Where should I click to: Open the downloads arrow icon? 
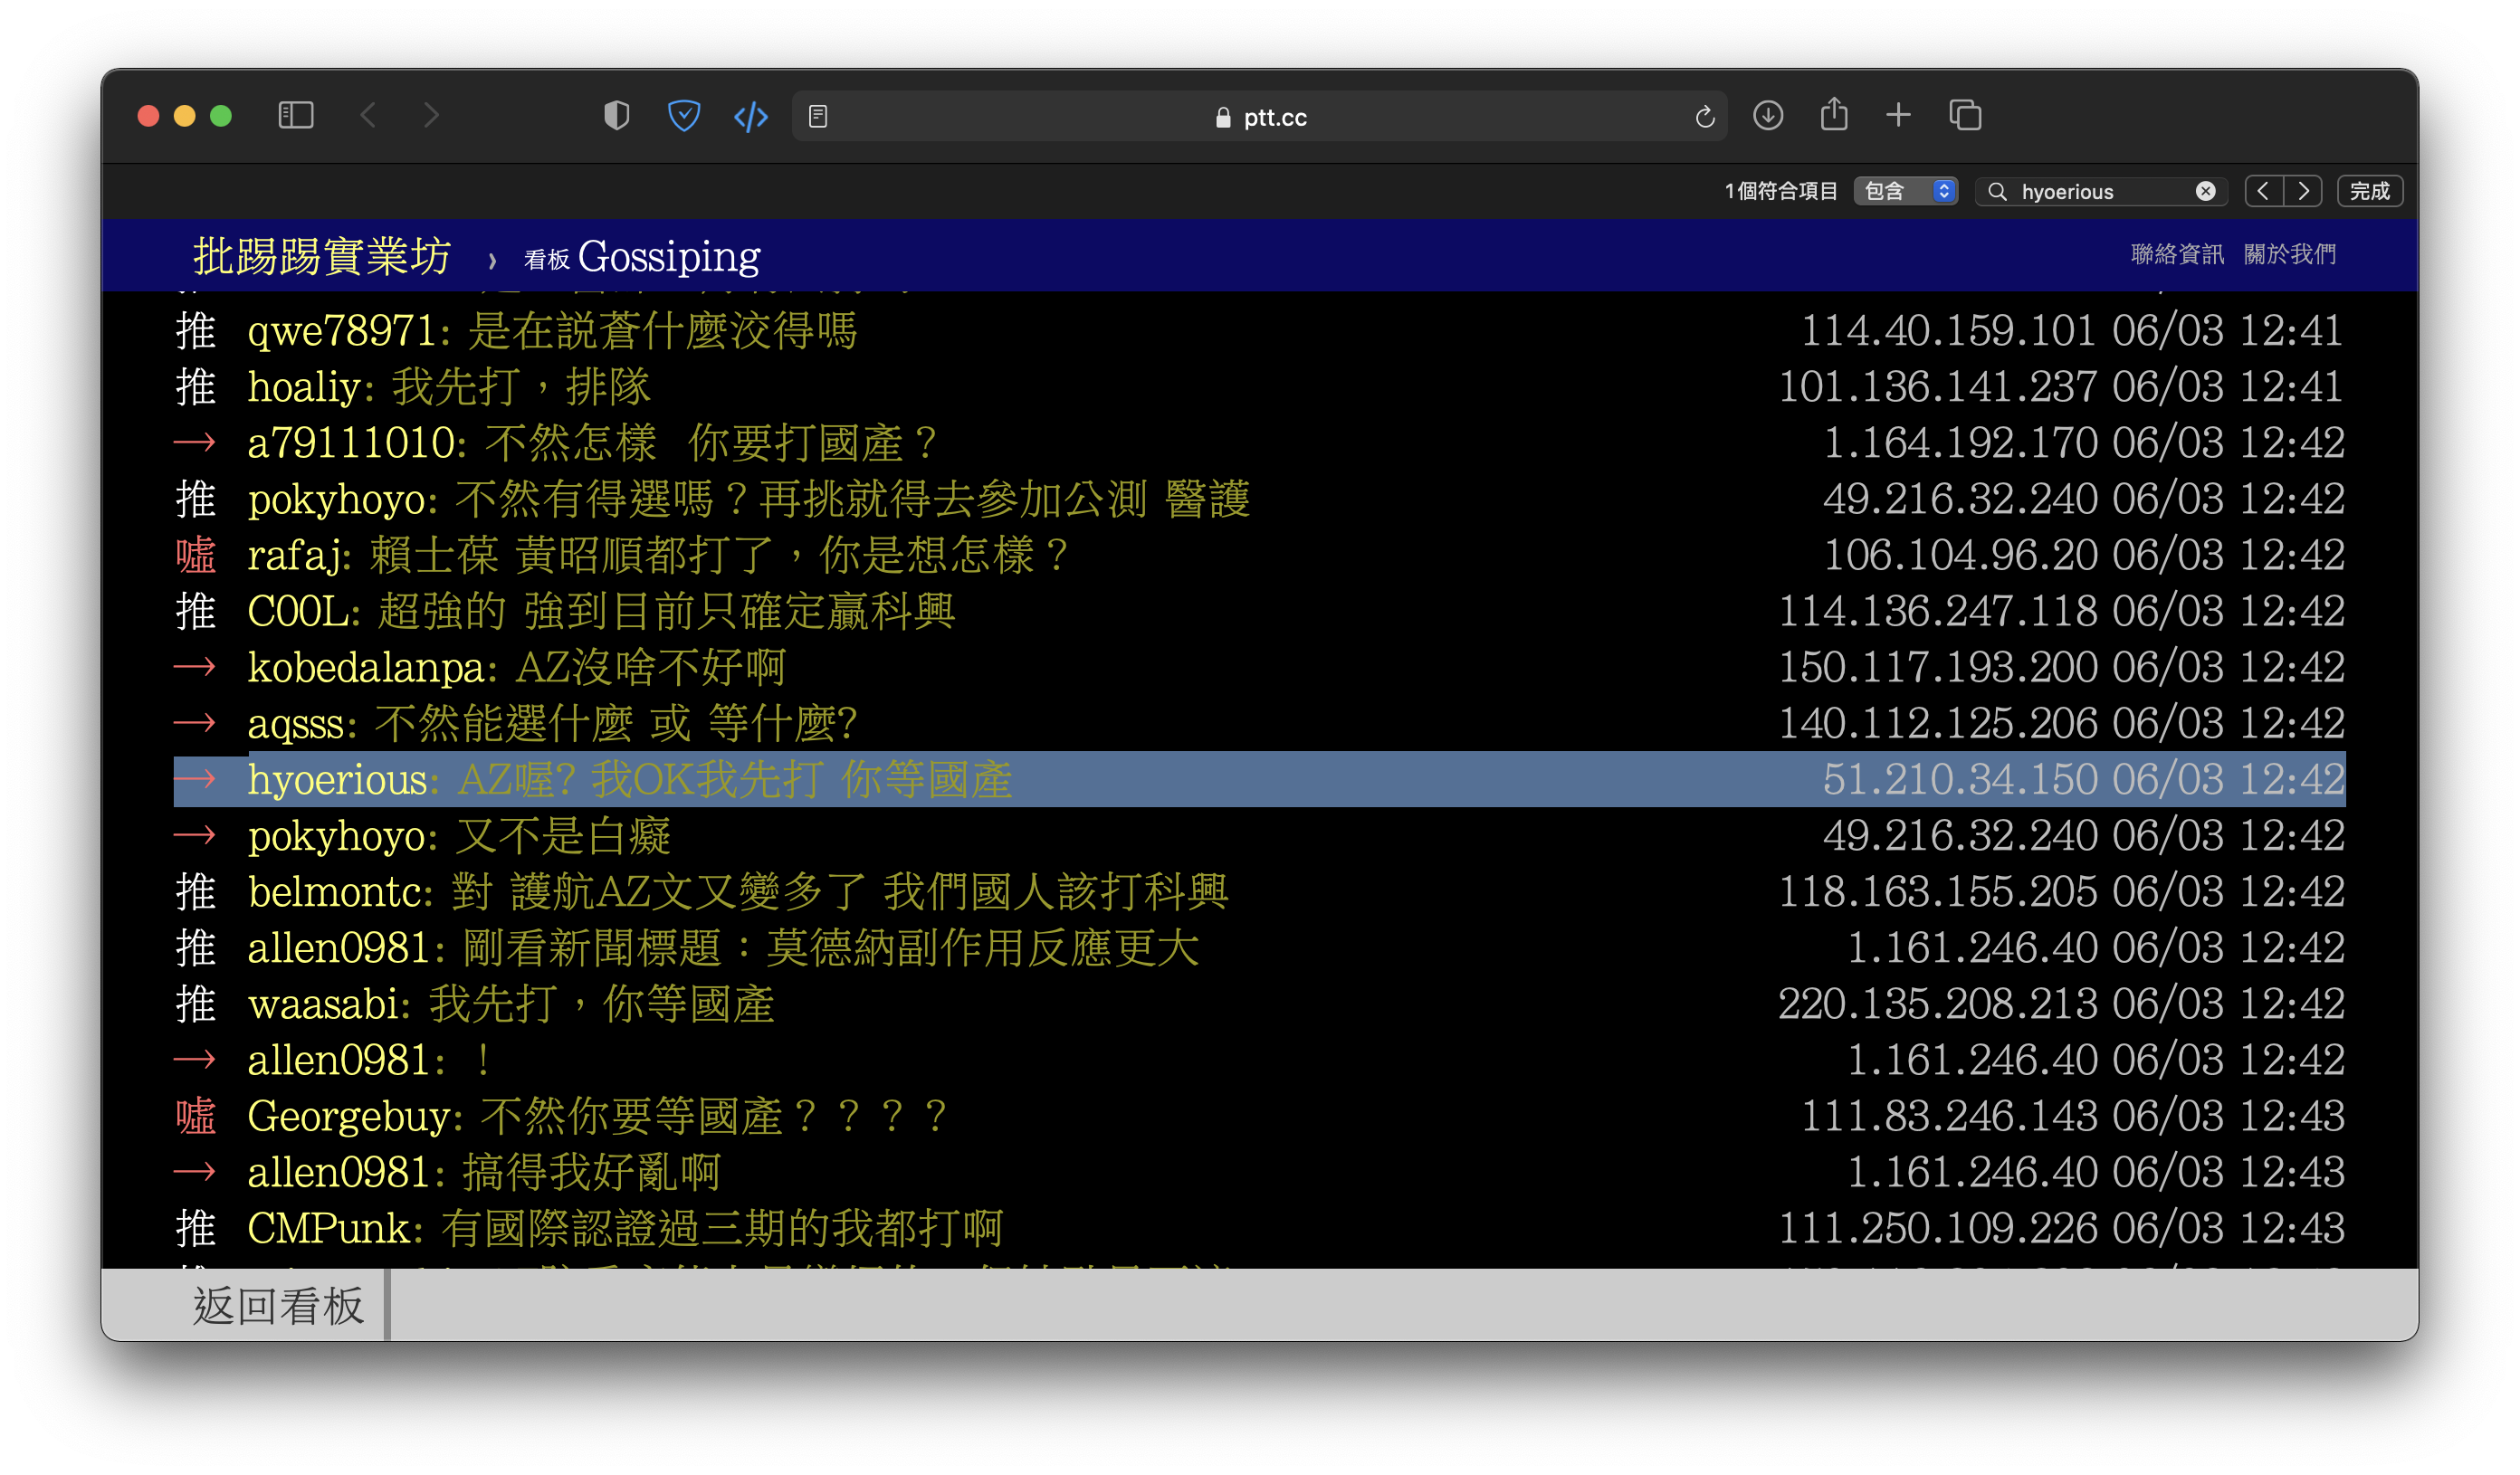click(x=1767, y=116)
